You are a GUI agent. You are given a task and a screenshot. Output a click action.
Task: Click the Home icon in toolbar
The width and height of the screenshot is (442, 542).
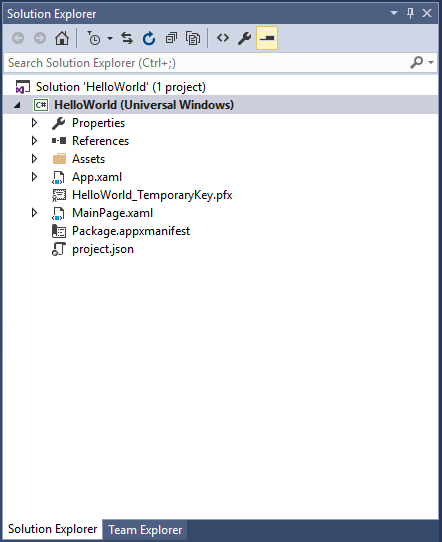click(62, 38)
